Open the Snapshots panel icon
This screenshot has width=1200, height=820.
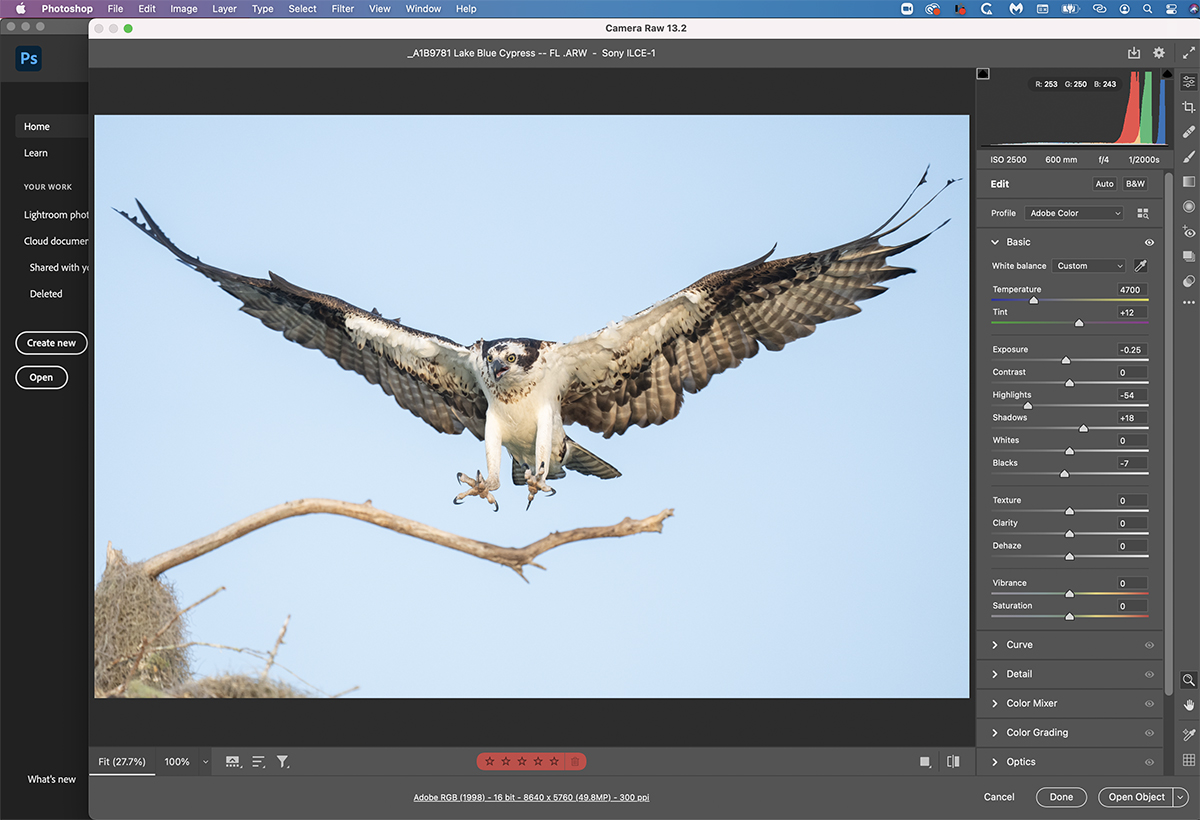[x=1188, y=257]
